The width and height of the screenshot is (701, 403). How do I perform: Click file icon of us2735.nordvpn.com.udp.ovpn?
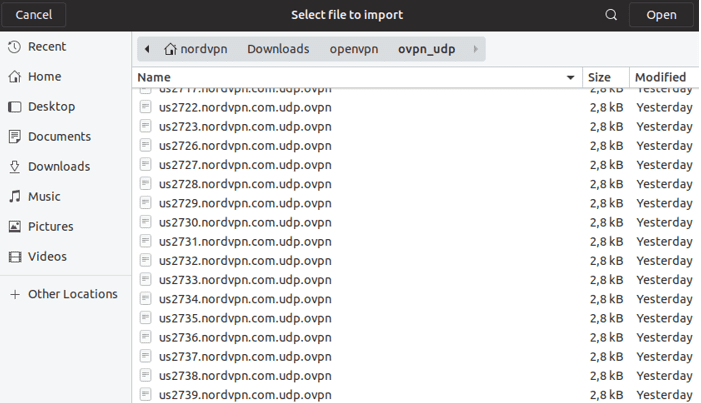[145, 318]
